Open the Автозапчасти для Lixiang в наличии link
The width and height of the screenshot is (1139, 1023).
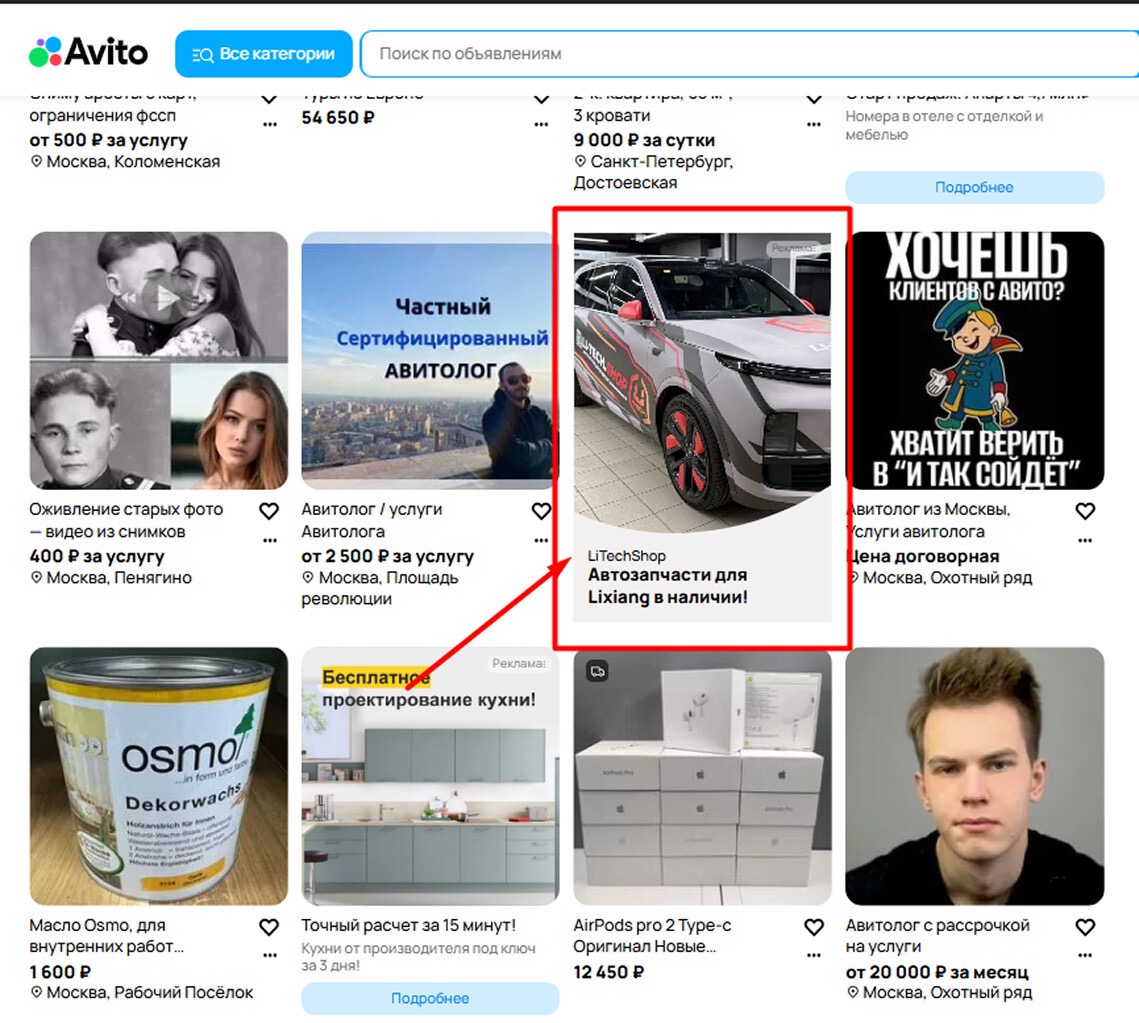coord(667,587)
